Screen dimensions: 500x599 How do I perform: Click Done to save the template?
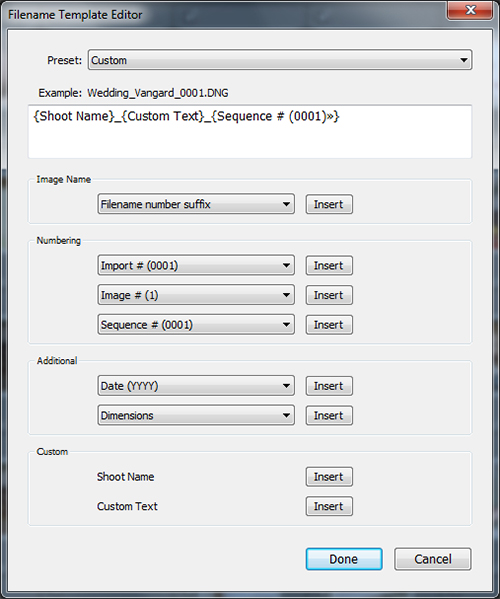click(344, 559)
